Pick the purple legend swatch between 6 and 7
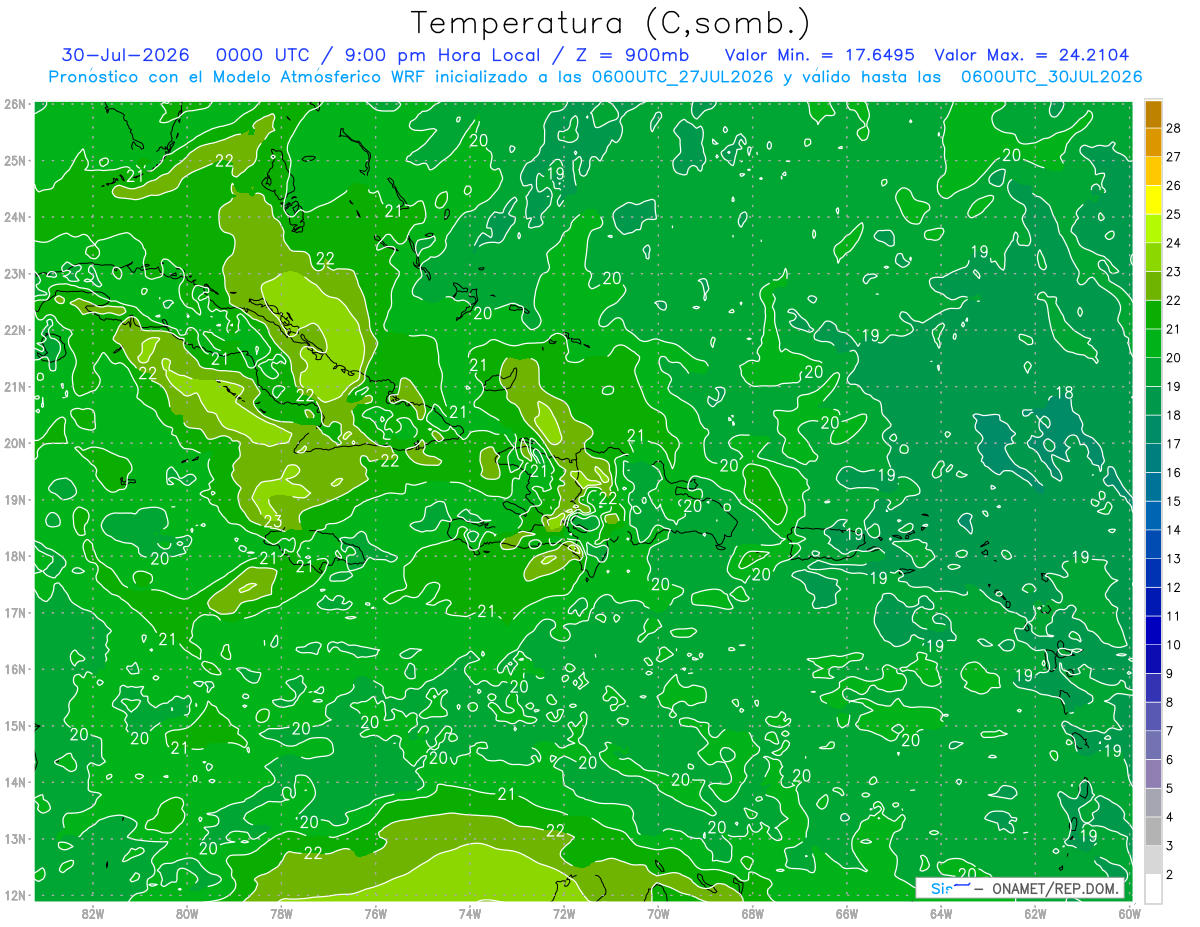This screenshot has width=1200, height=927. coord(1153,745)
